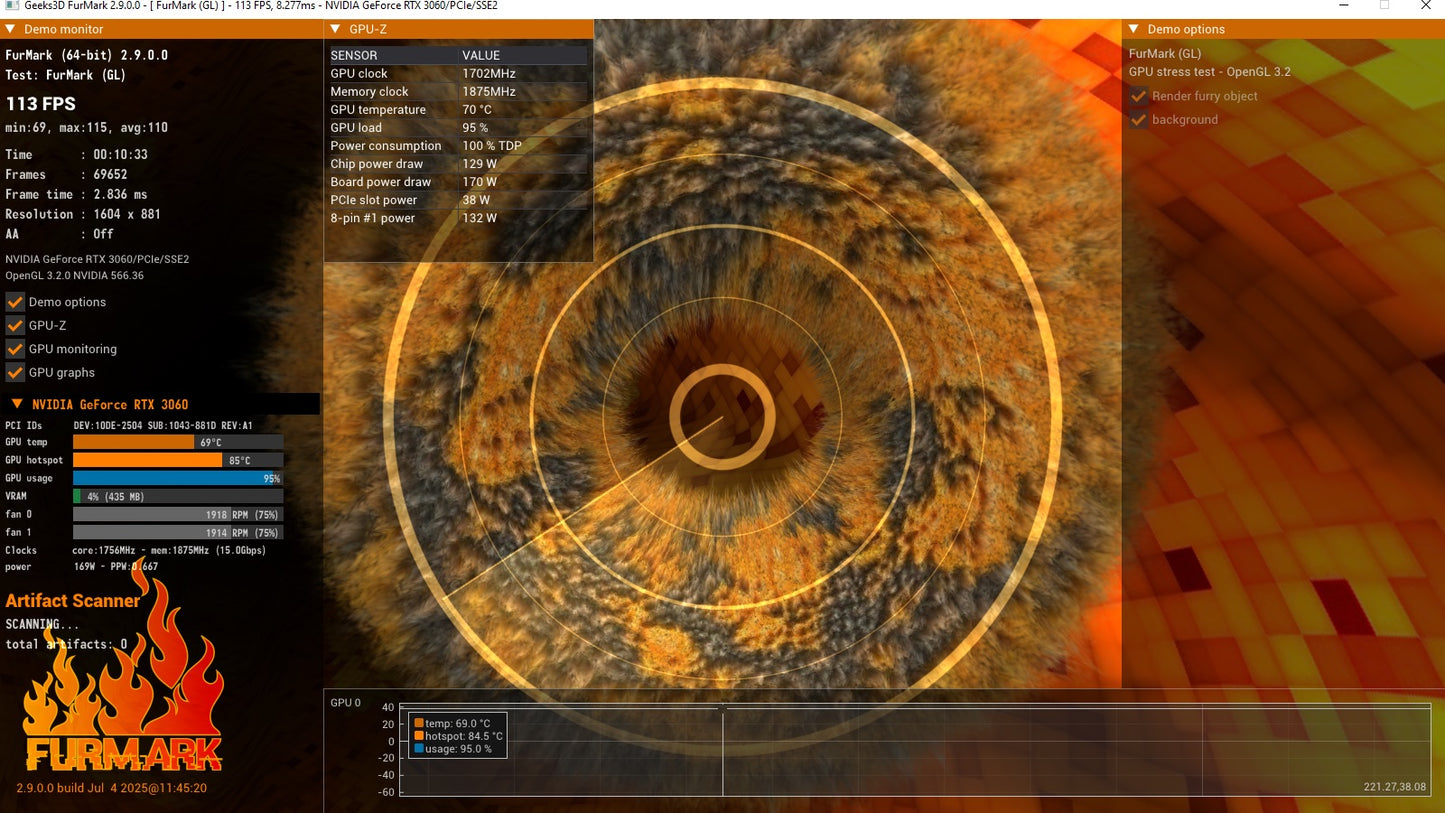Disable the Render furry object option
This screenshot has height=813, width=1445.
click(1138, 96)
